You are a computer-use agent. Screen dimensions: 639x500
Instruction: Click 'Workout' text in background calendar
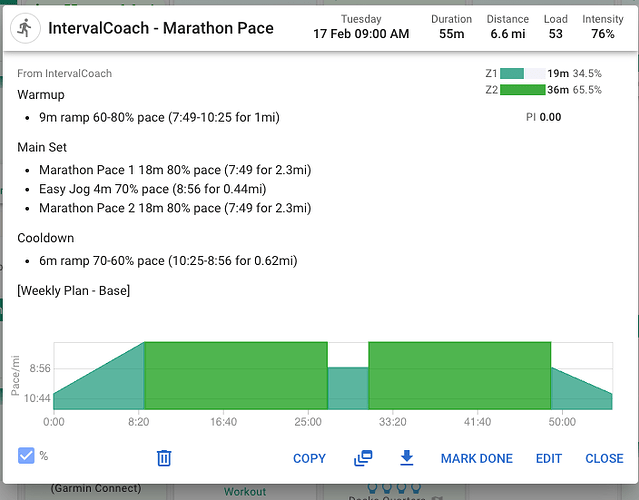pyautogui.click(x=245, y=491)
